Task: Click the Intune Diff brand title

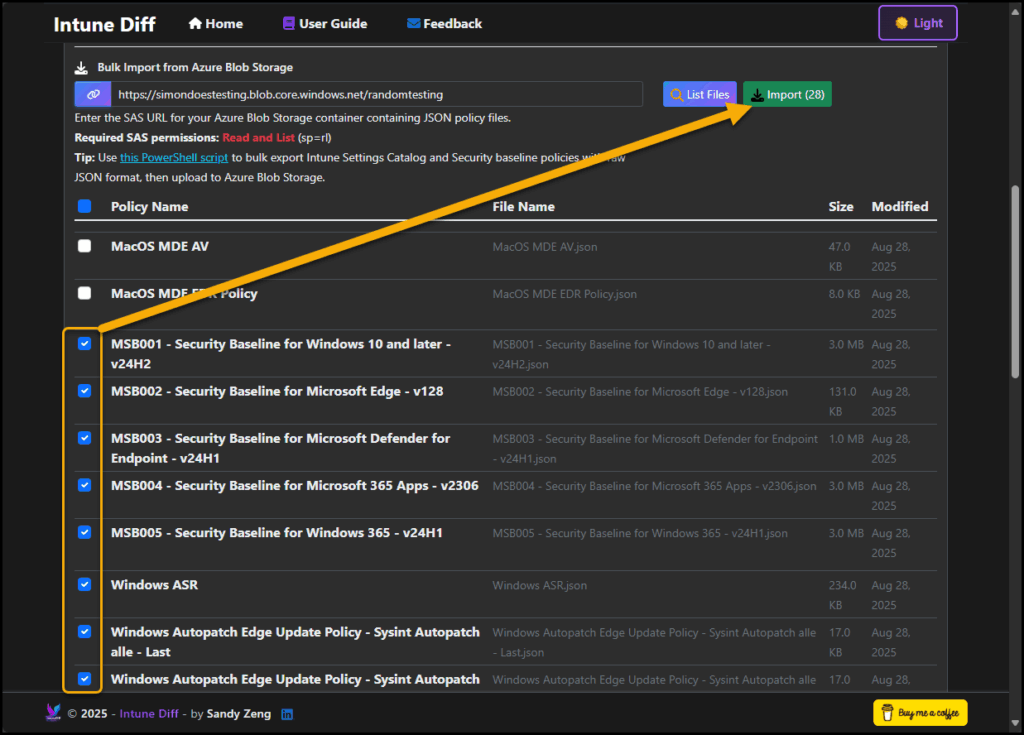Action: point(104,24)
